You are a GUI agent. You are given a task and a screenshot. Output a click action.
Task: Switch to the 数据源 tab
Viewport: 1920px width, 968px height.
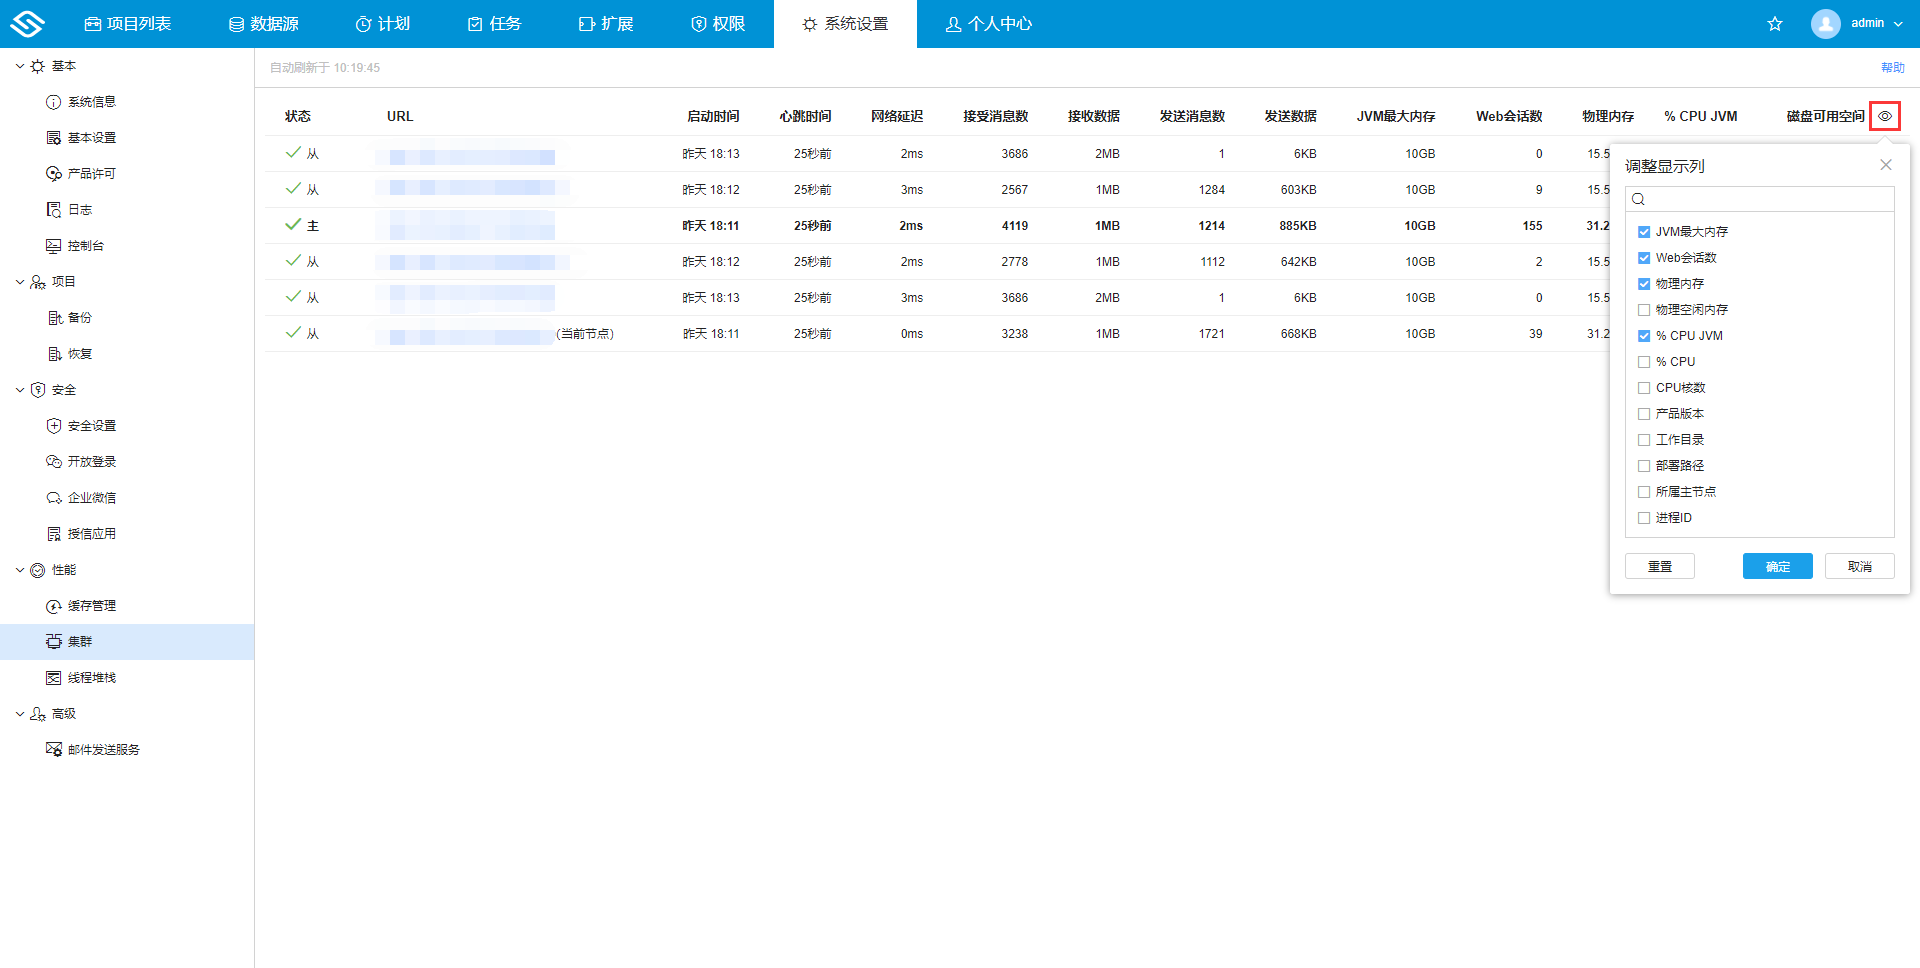tap(264, 24)
